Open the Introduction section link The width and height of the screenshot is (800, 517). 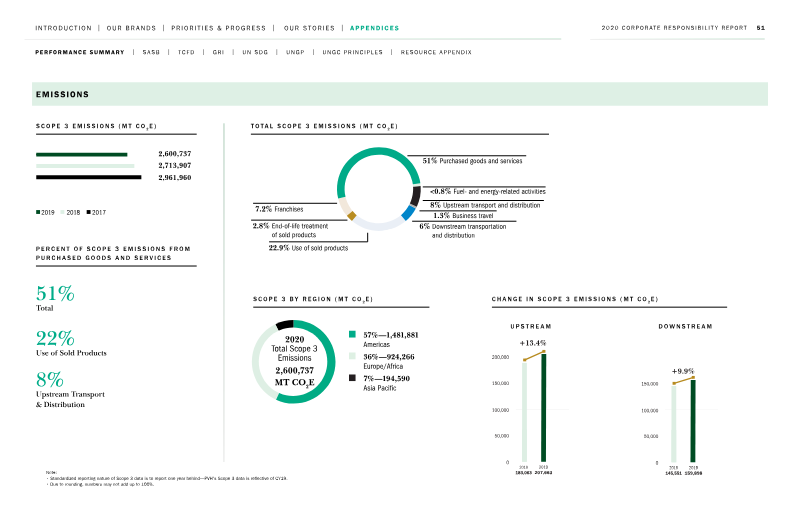pos(63,28)
